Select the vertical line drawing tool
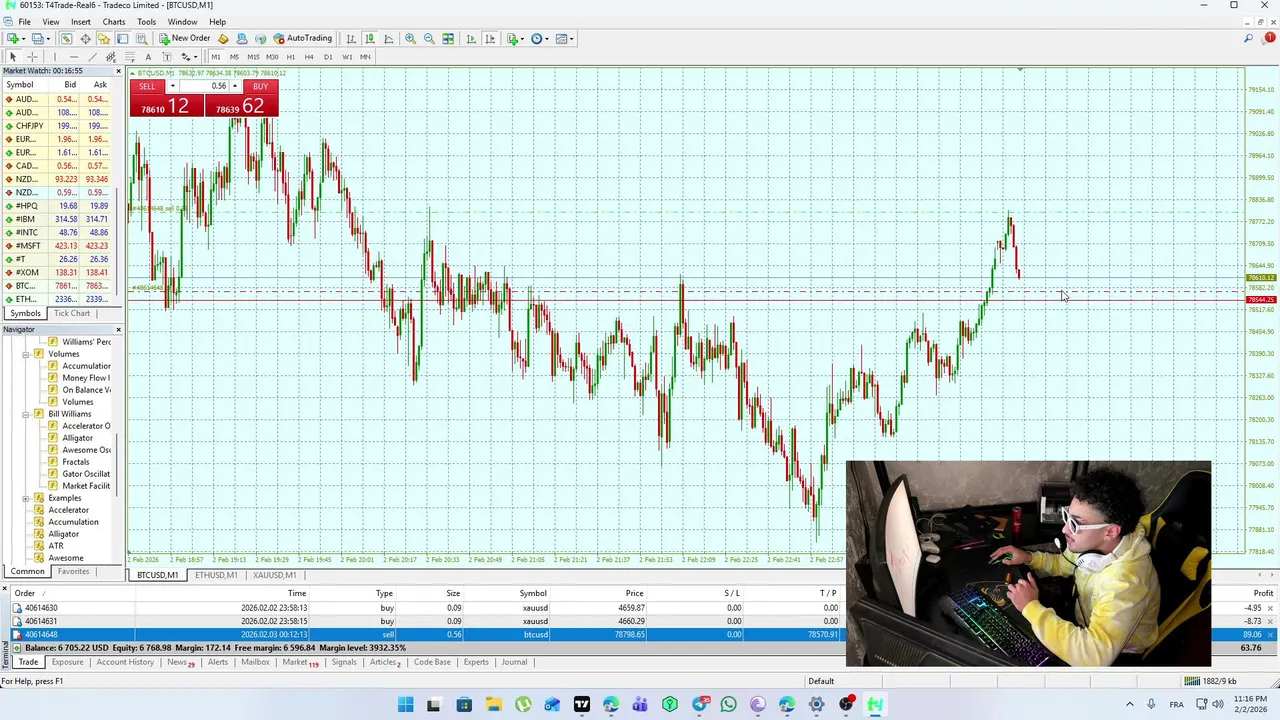 (55, 57)
